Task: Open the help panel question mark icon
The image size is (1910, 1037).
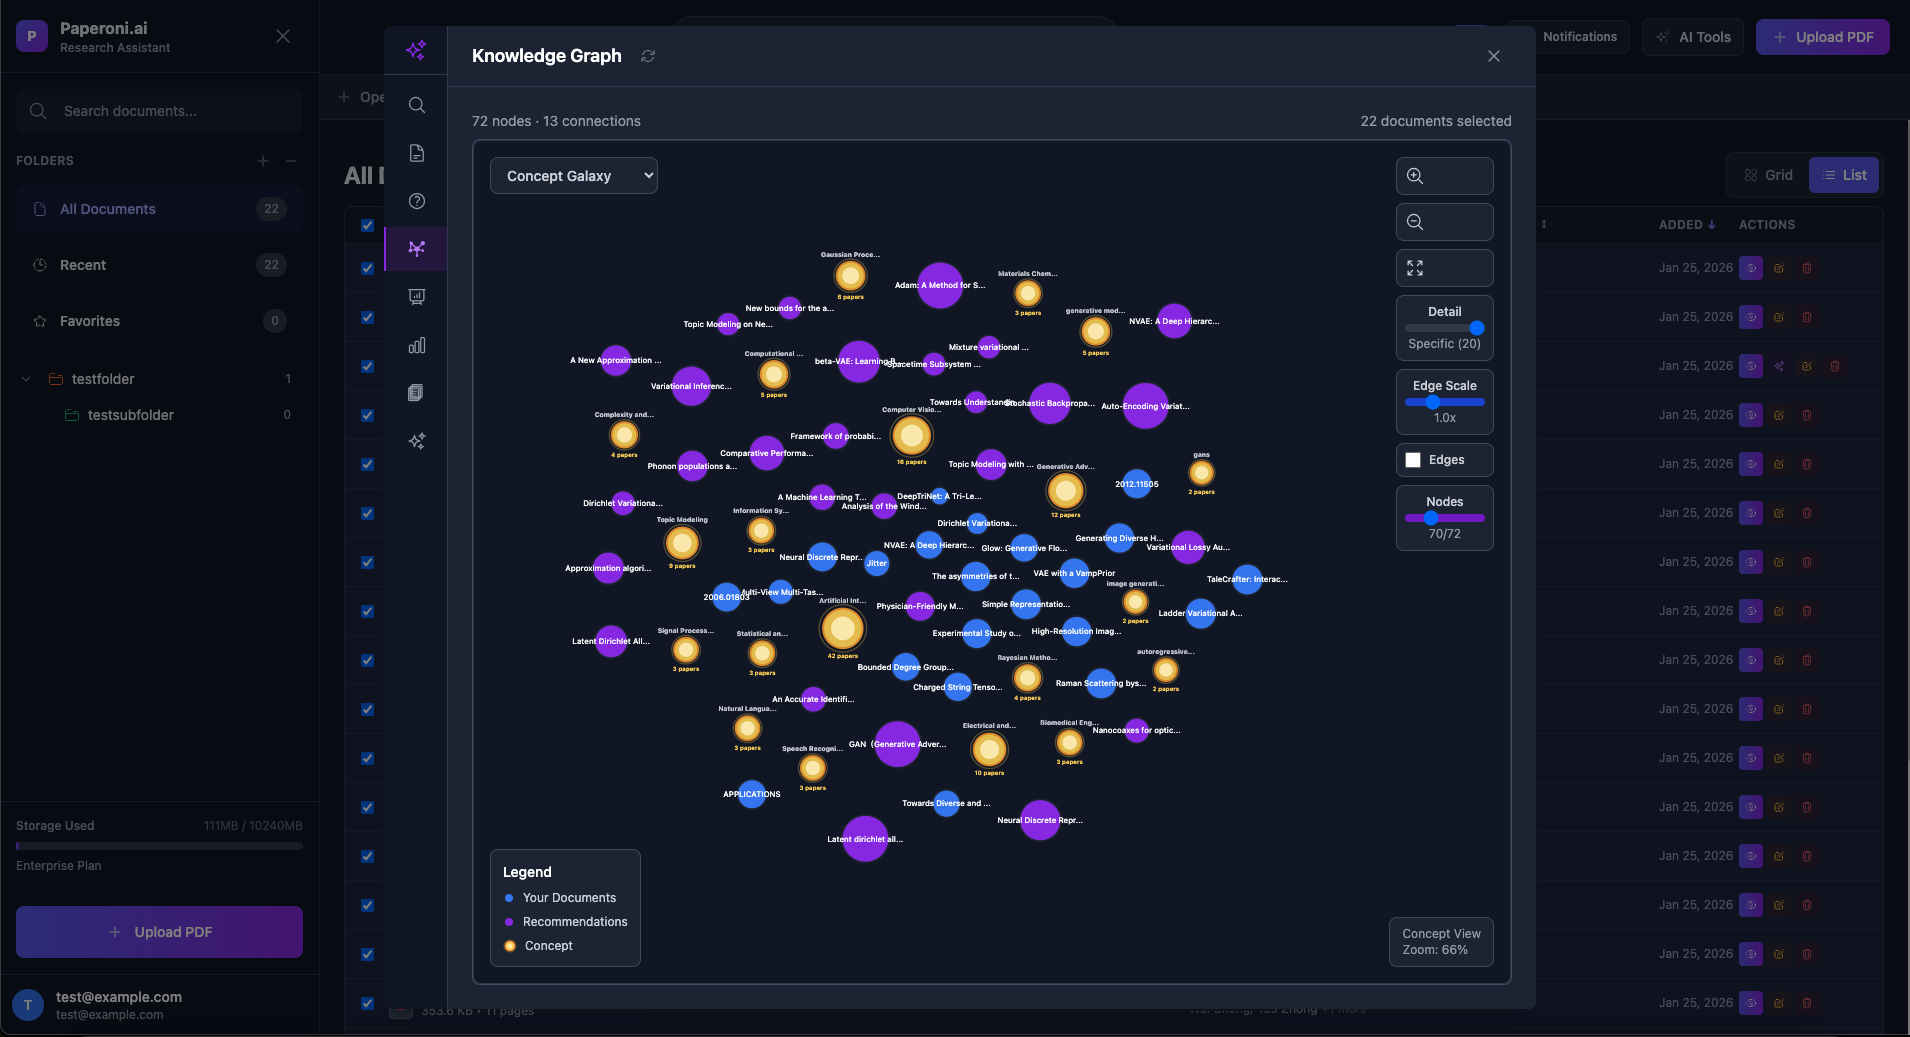Action: (416, 201)
